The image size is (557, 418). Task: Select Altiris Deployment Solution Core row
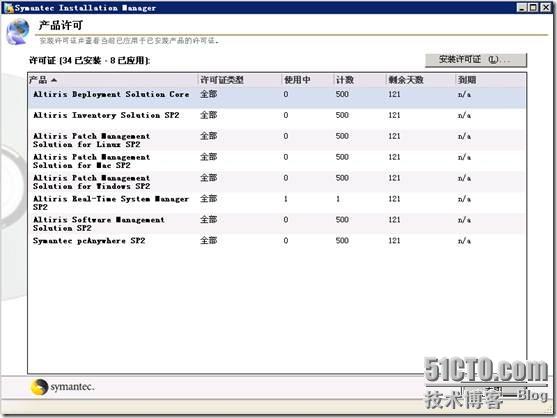[x=277, y=97]
